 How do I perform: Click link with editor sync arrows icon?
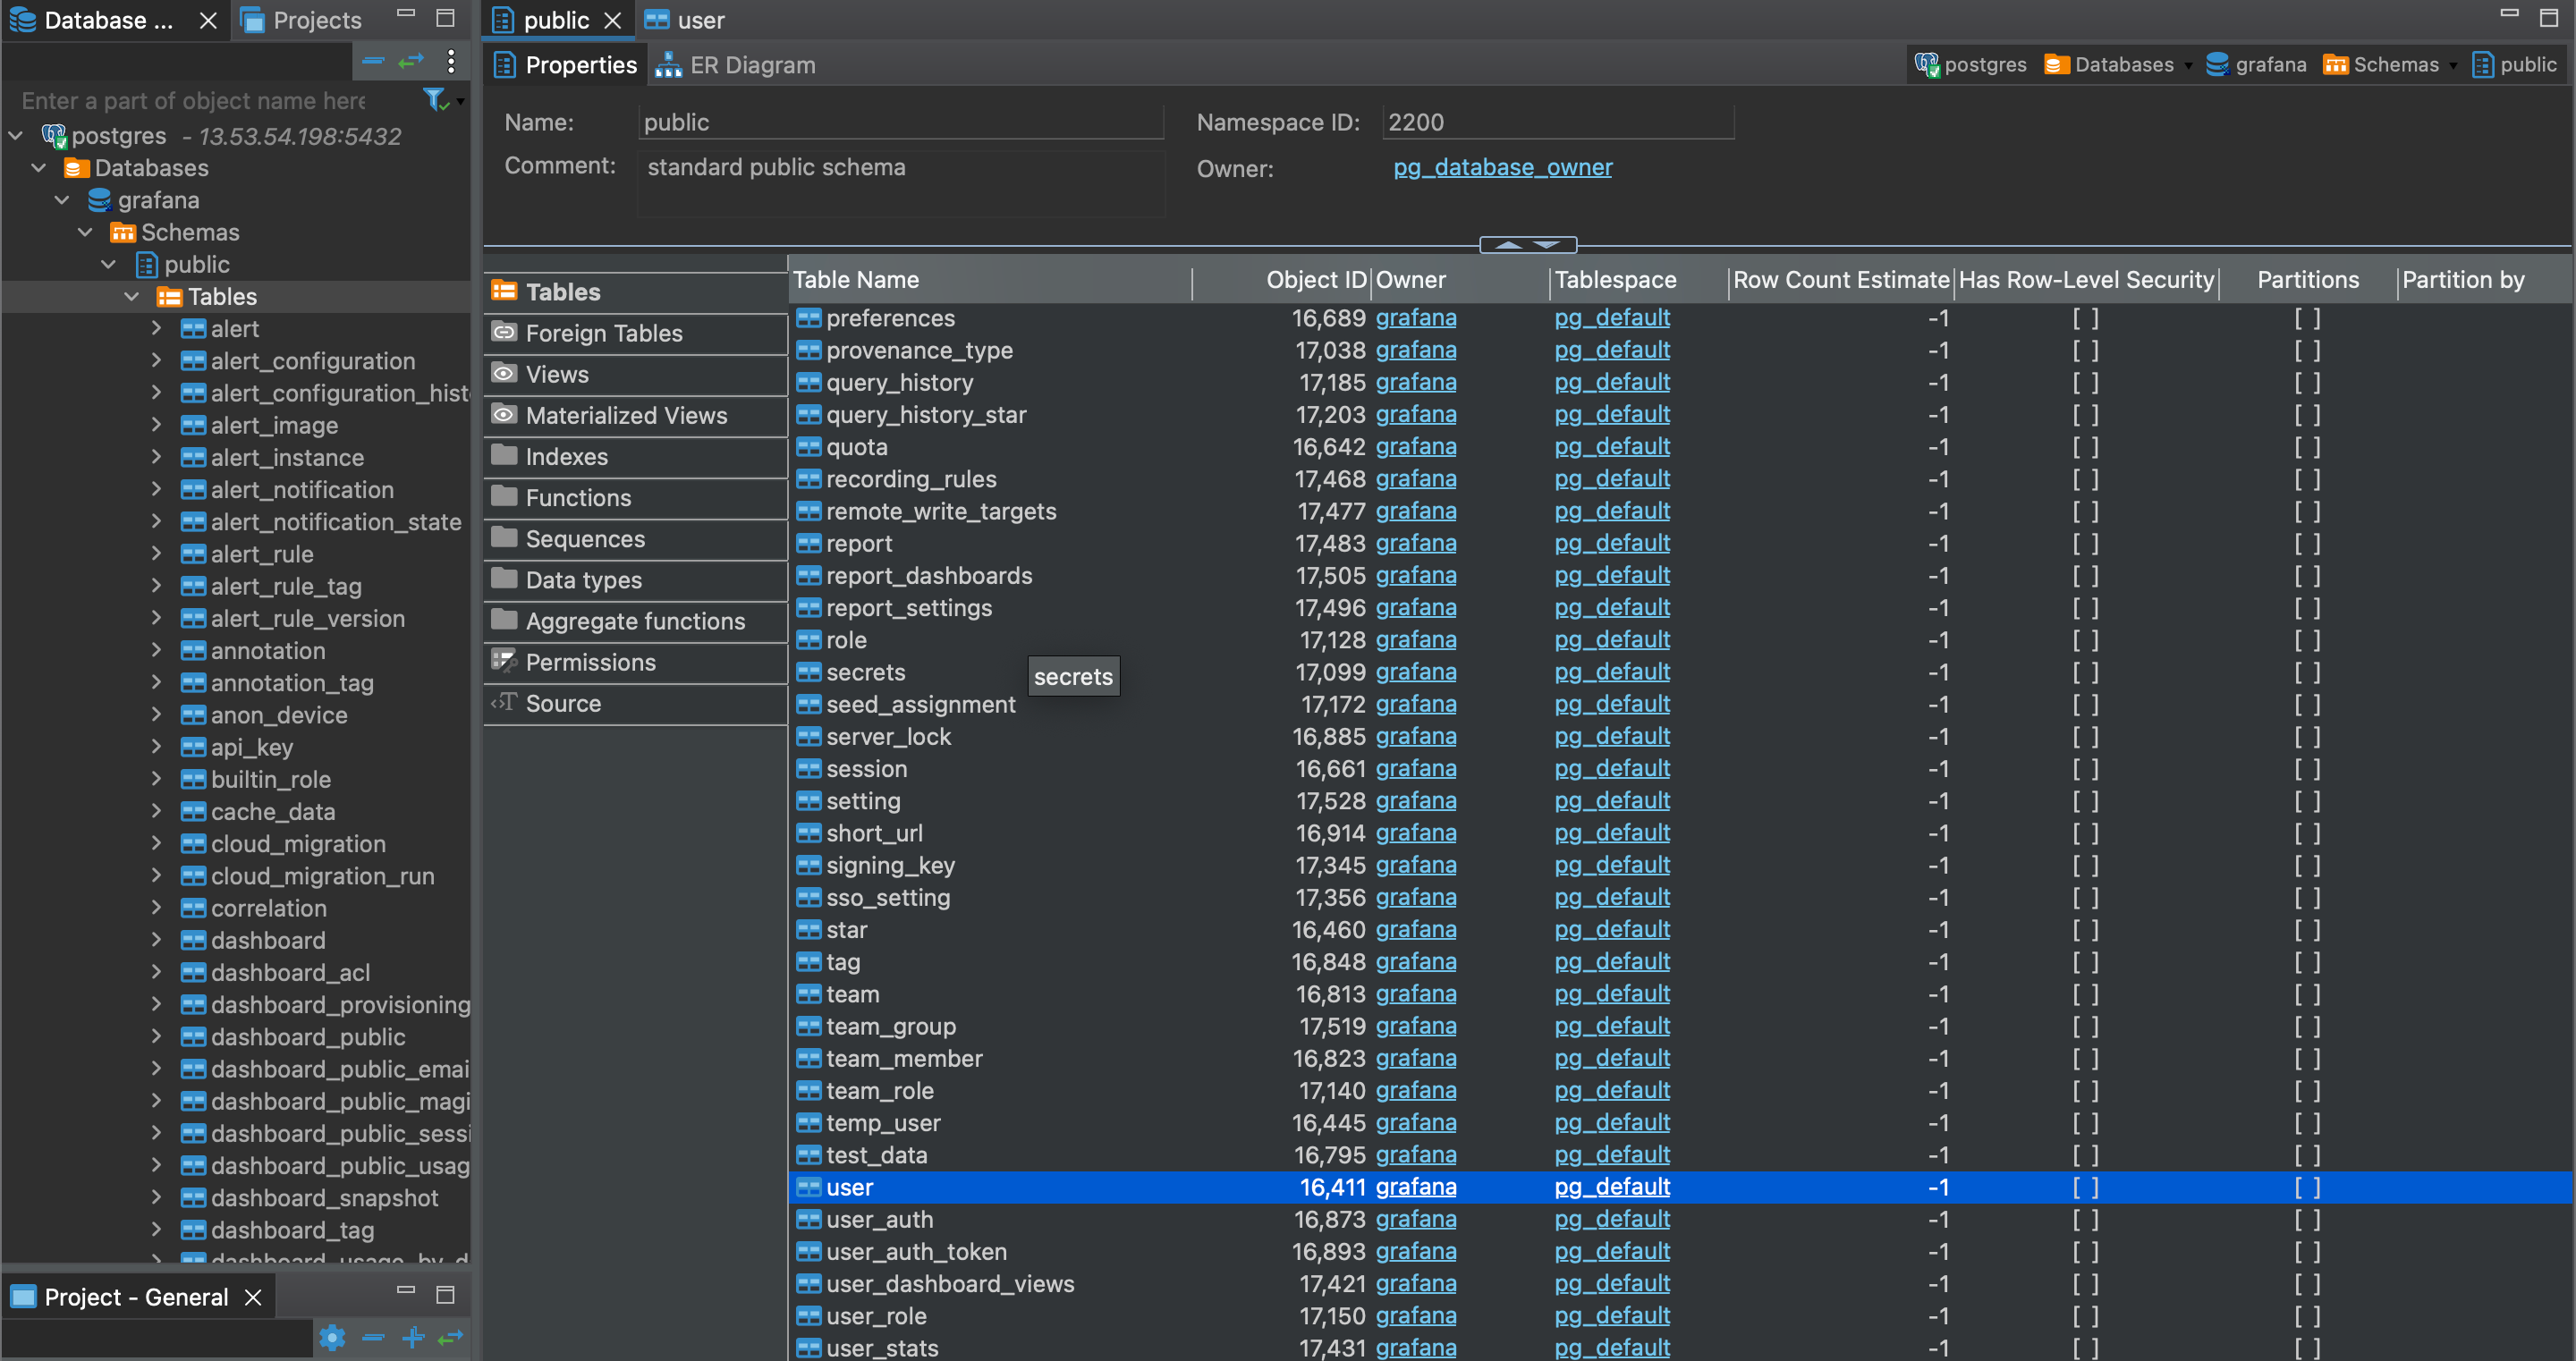click(x=411, y=61)
